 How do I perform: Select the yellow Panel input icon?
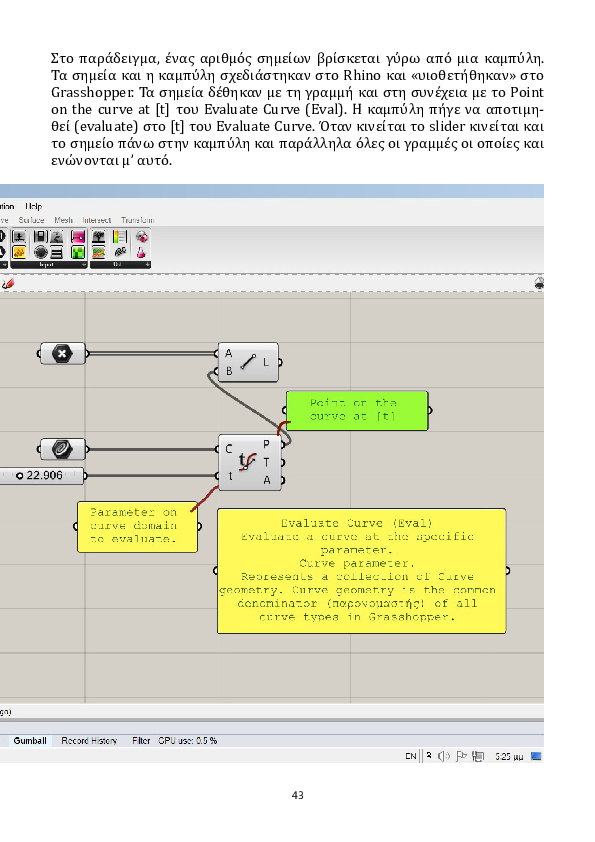[19, 252]
